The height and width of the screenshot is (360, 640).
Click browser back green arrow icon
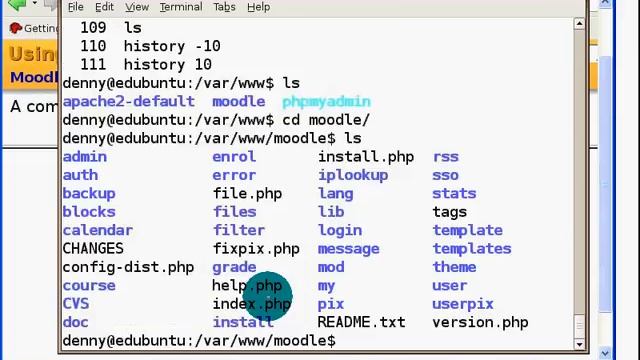pos(17,4)
